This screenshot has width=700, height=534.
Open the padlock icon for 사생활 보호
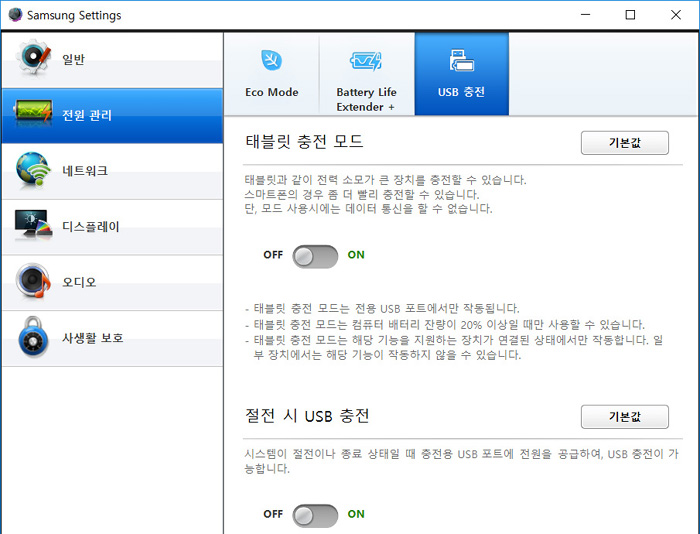(33, 339)
